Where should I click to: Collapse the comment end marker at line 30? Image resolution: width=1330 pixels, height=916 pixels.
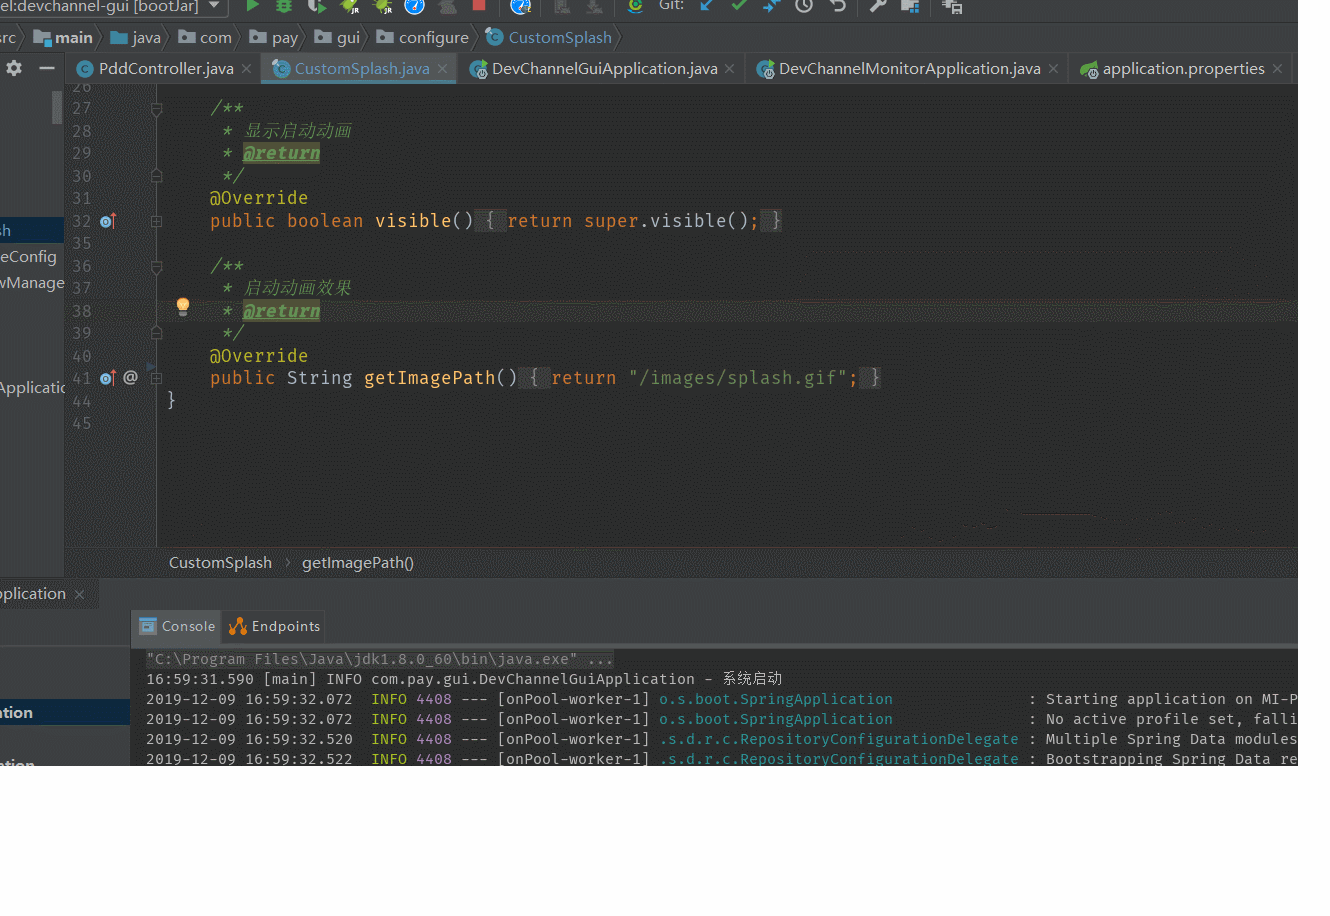(157, 176)
